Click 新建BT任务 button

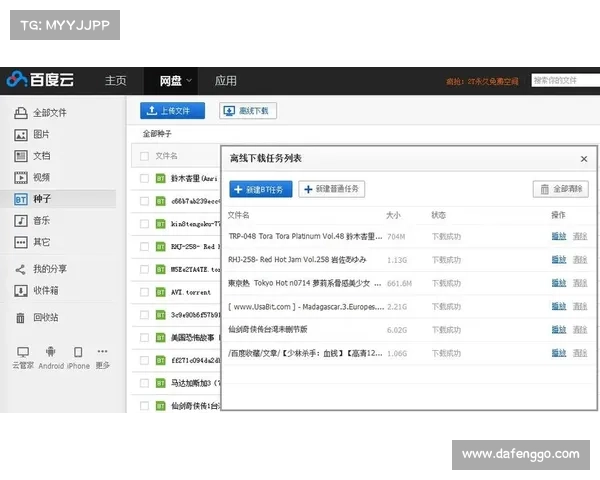[261, 189]
